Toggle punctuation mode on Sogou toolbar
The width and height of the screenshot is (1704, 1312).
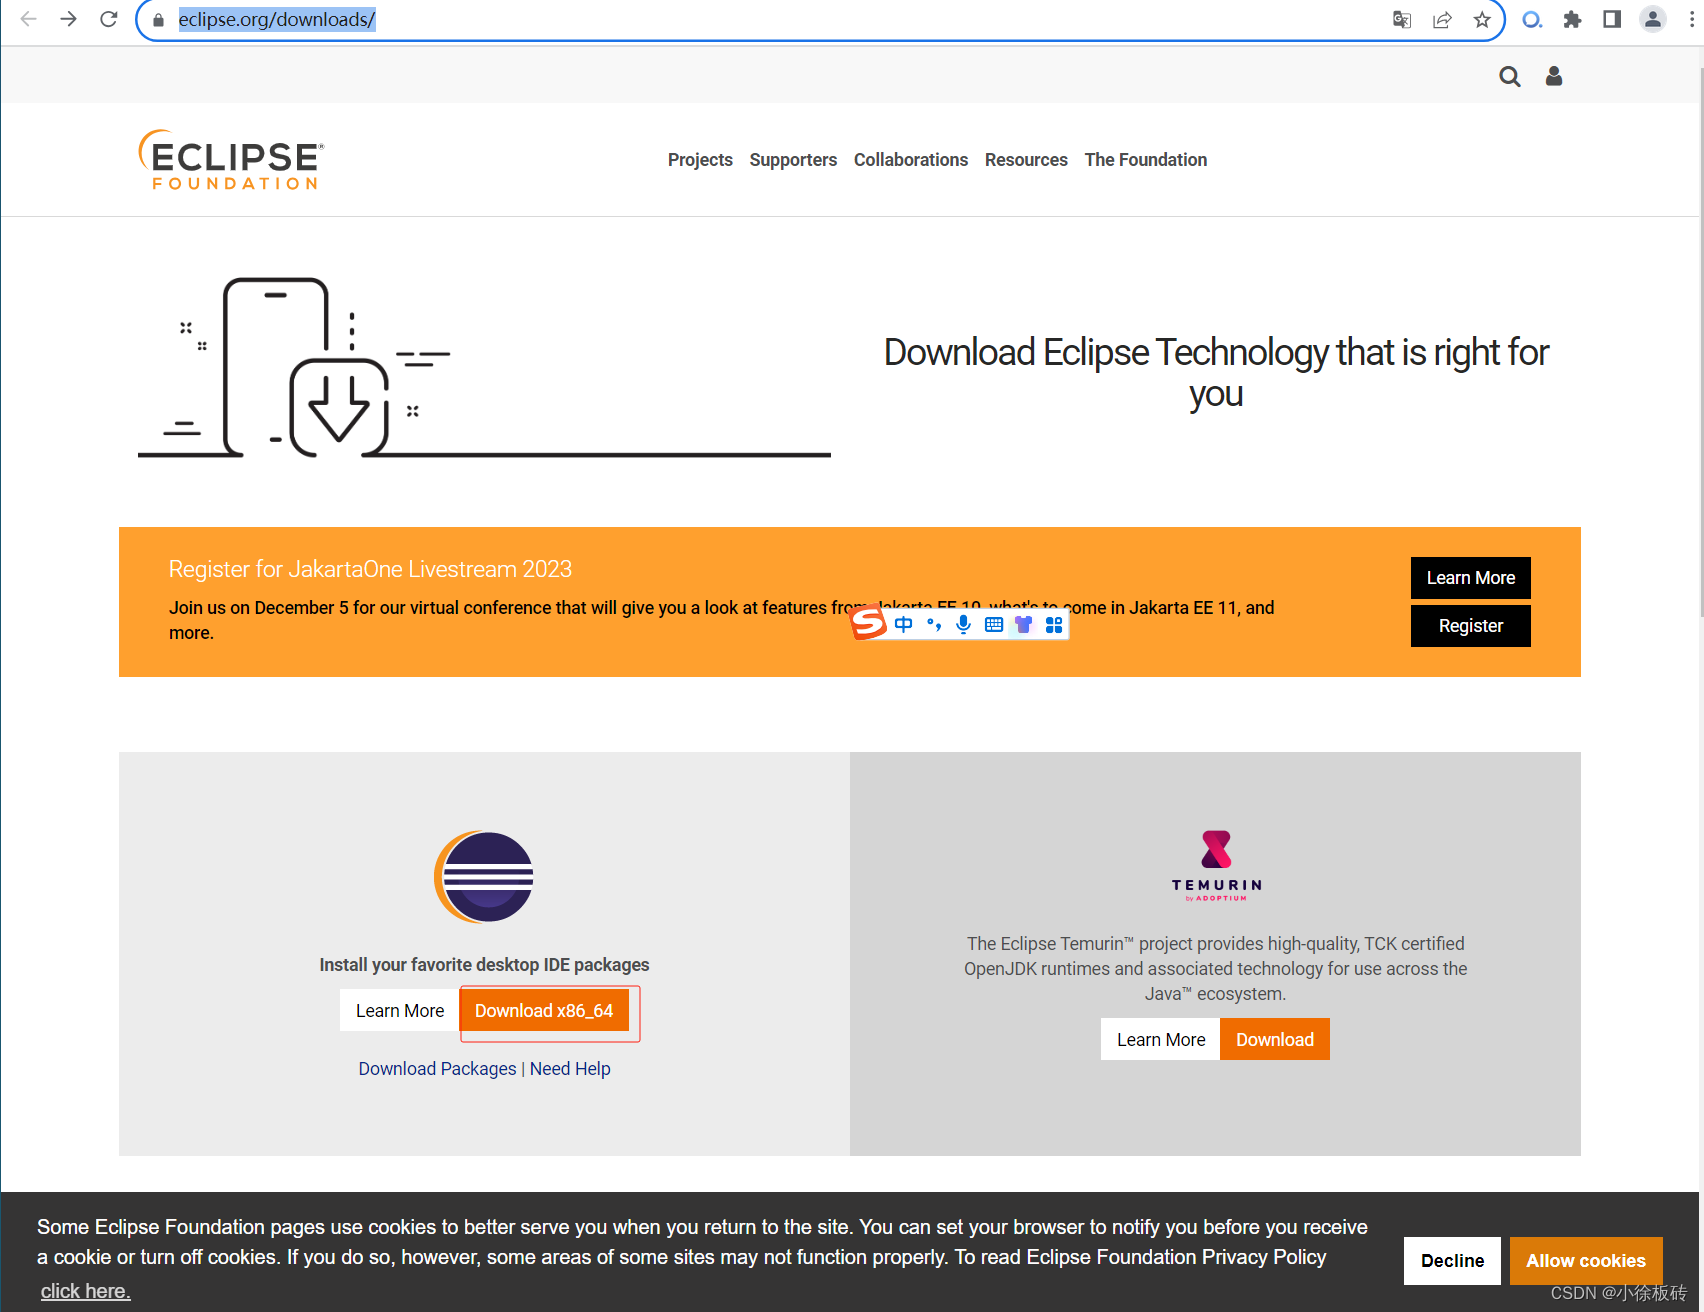pos(933,624)
